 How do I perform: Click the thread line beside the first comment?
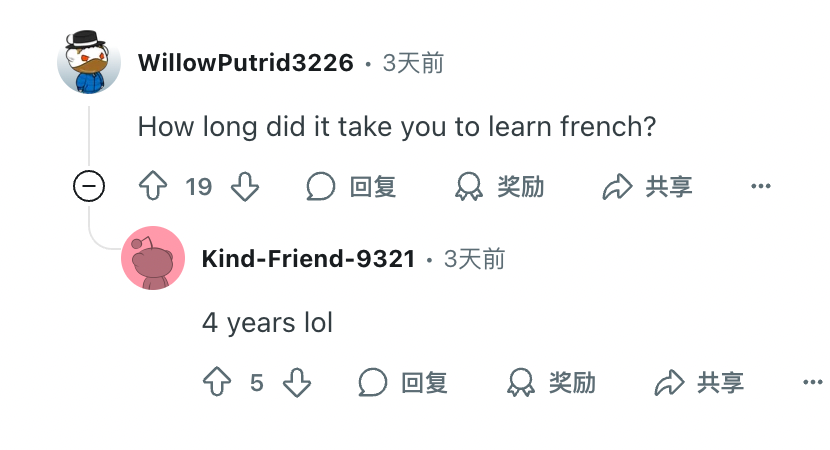tap(89, 137)
